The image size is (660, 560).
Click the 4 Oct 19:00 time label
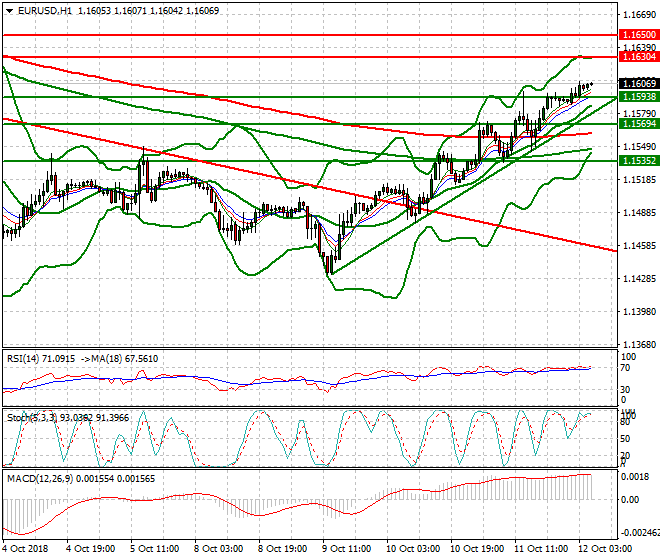coord(90,549)
